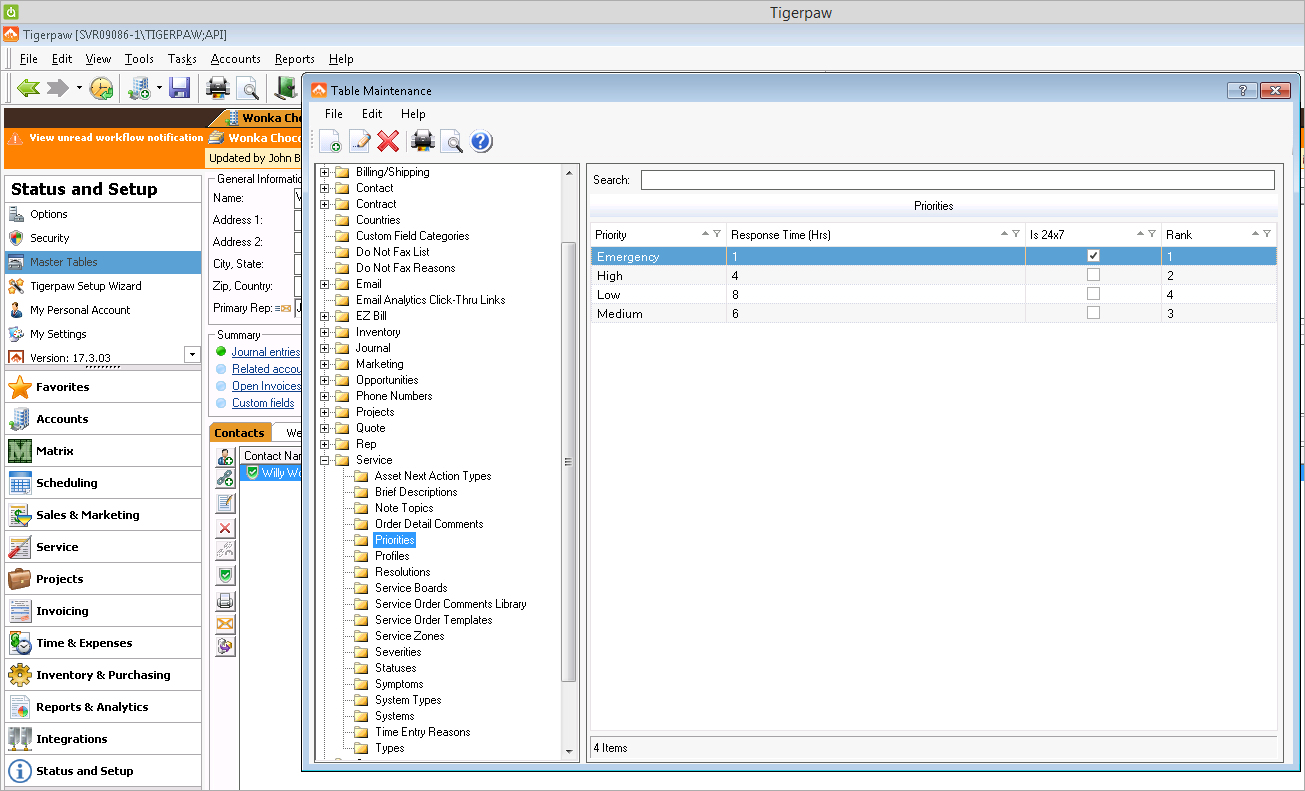Image resolution: width=1305 pixels, height=791 pixels.
Task: Delete the selected record
Action: [x=389, y=141]
